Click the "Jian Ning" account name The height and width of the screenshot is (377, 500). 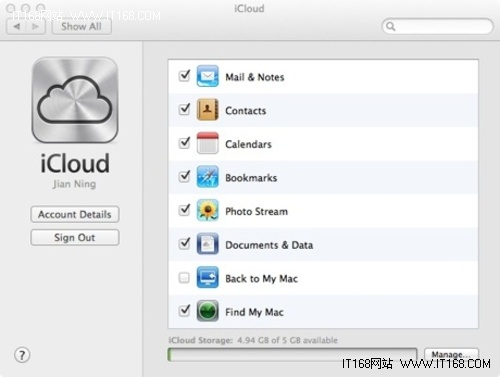click(74, 184)
